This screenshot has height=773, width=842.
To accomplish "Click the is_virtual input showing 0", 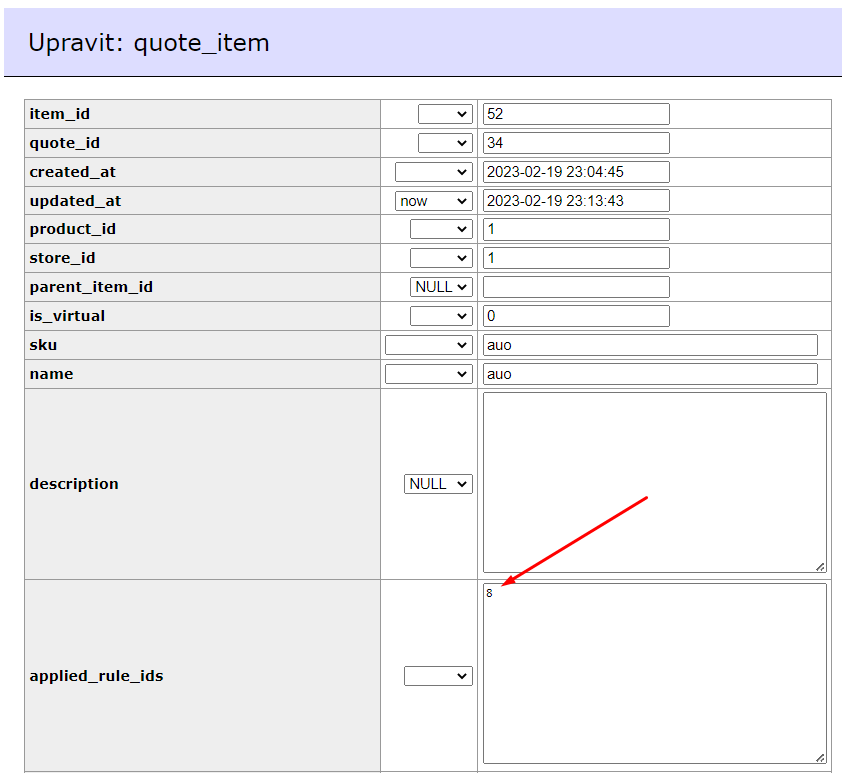I will click(576, 315).
